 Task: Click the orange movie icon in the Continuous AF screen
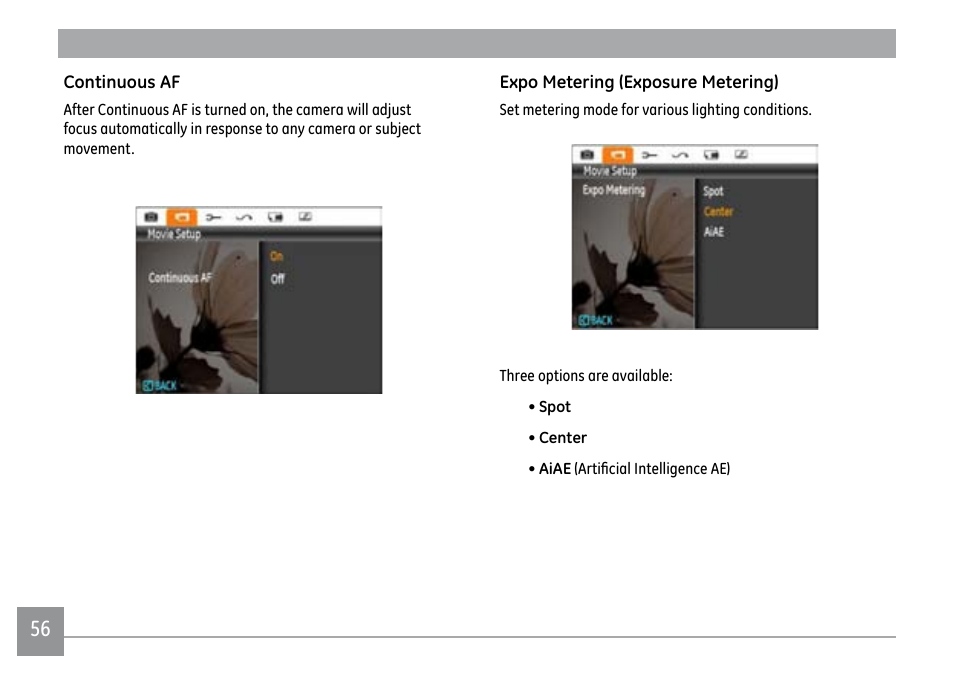point(182,217)
